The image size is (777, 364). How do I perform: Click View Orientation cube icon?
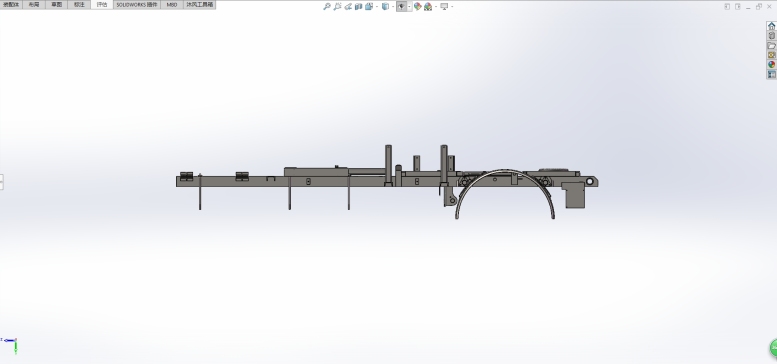pyautogui.click(x=386, y=6)
